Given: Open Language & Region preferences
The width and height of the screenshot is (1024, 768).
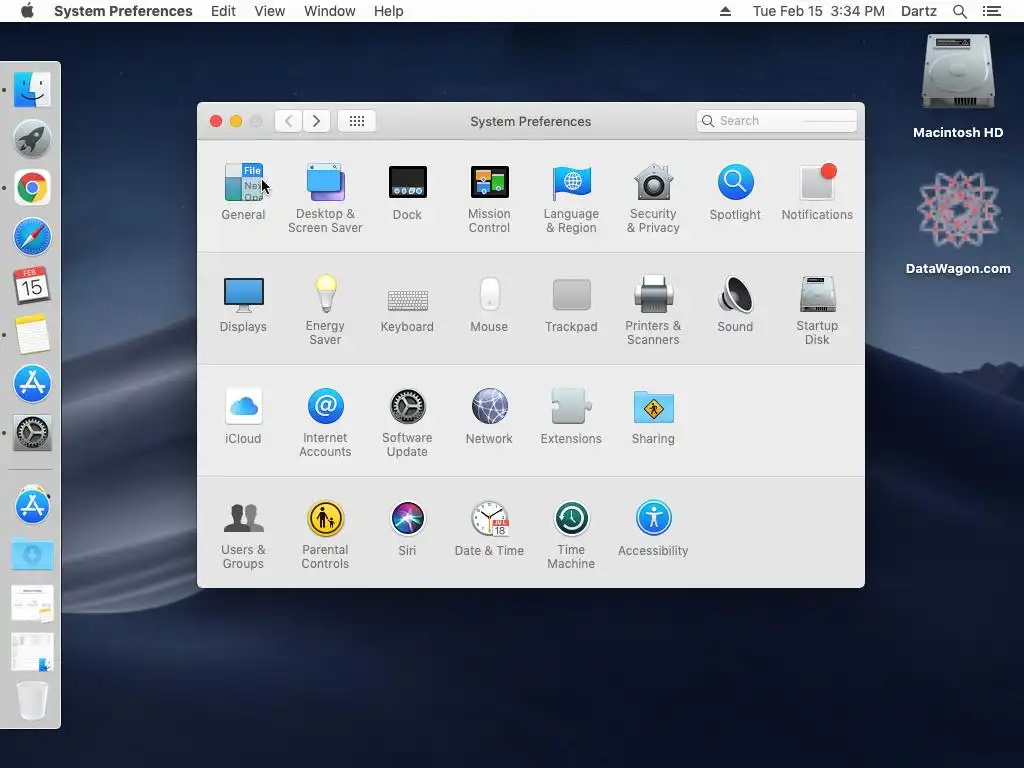Looking at the screenshot, I should point(571,198).
